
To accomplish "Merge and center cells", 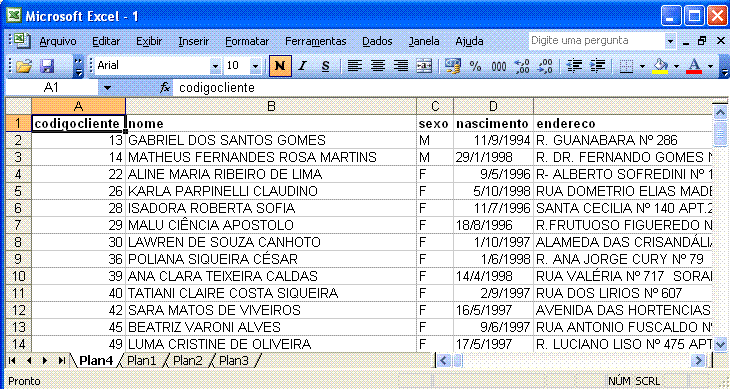I will pyautogui.click(x=424, y=67).
